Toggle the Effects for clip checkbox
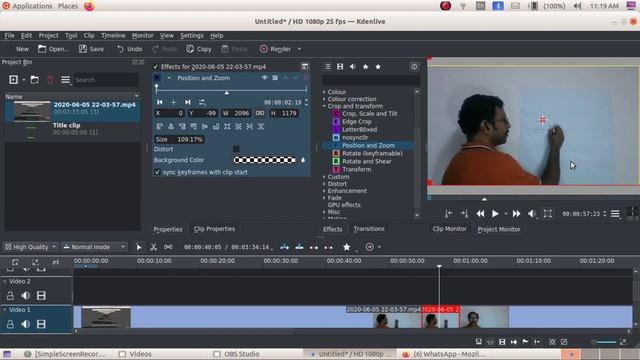The width and height of the screenshot is (640, 360). click(x=156, y=67)
